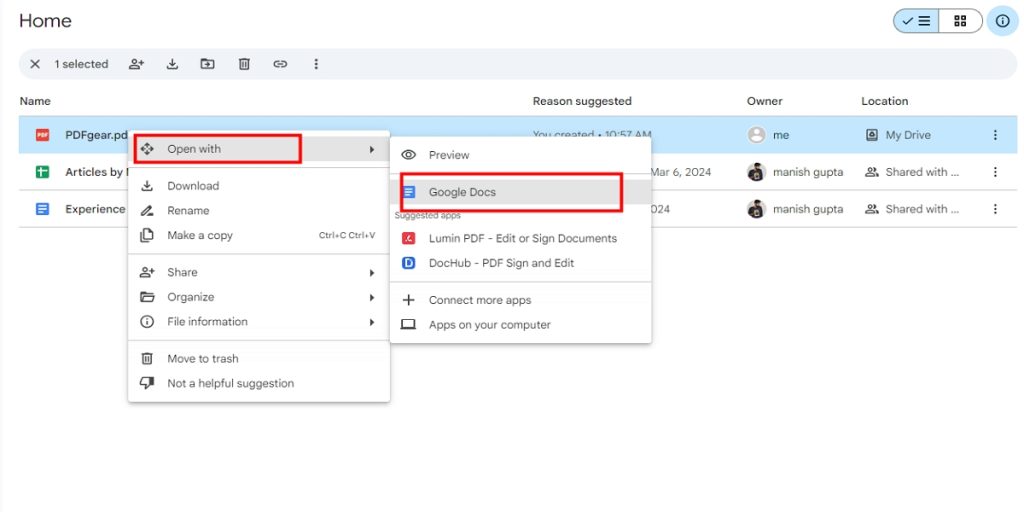Click Shared with location in Articles row
1024x512 pixels.
[x=912, y=172]
